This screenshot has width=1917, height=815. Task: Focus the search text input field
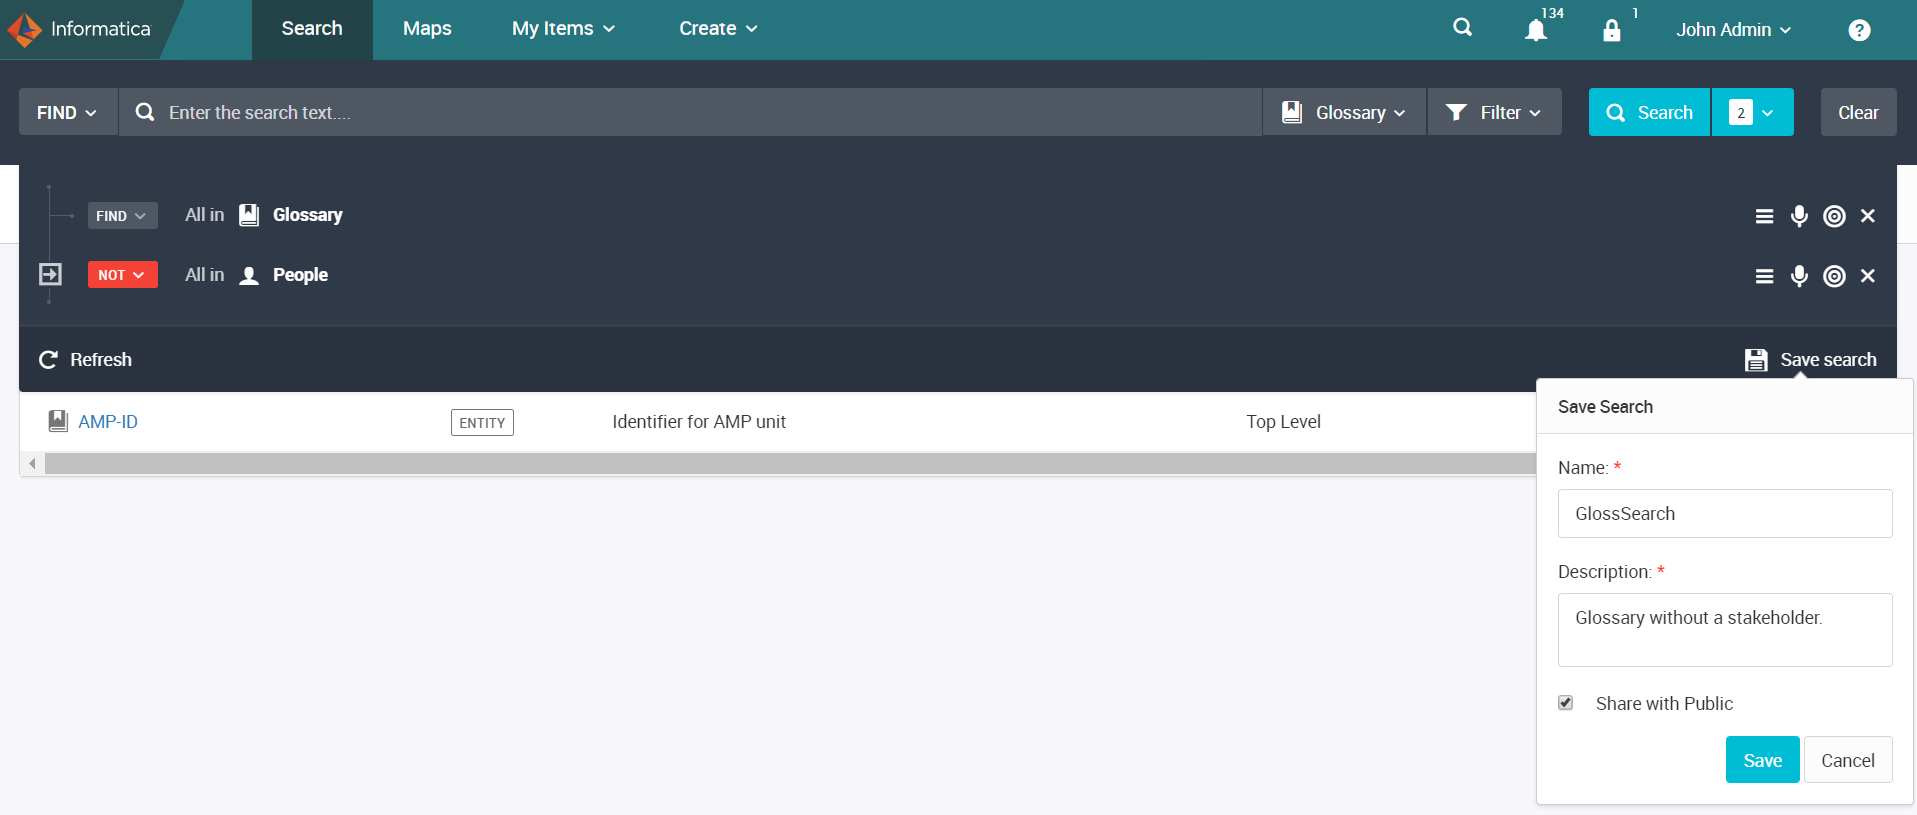point(690,112)
